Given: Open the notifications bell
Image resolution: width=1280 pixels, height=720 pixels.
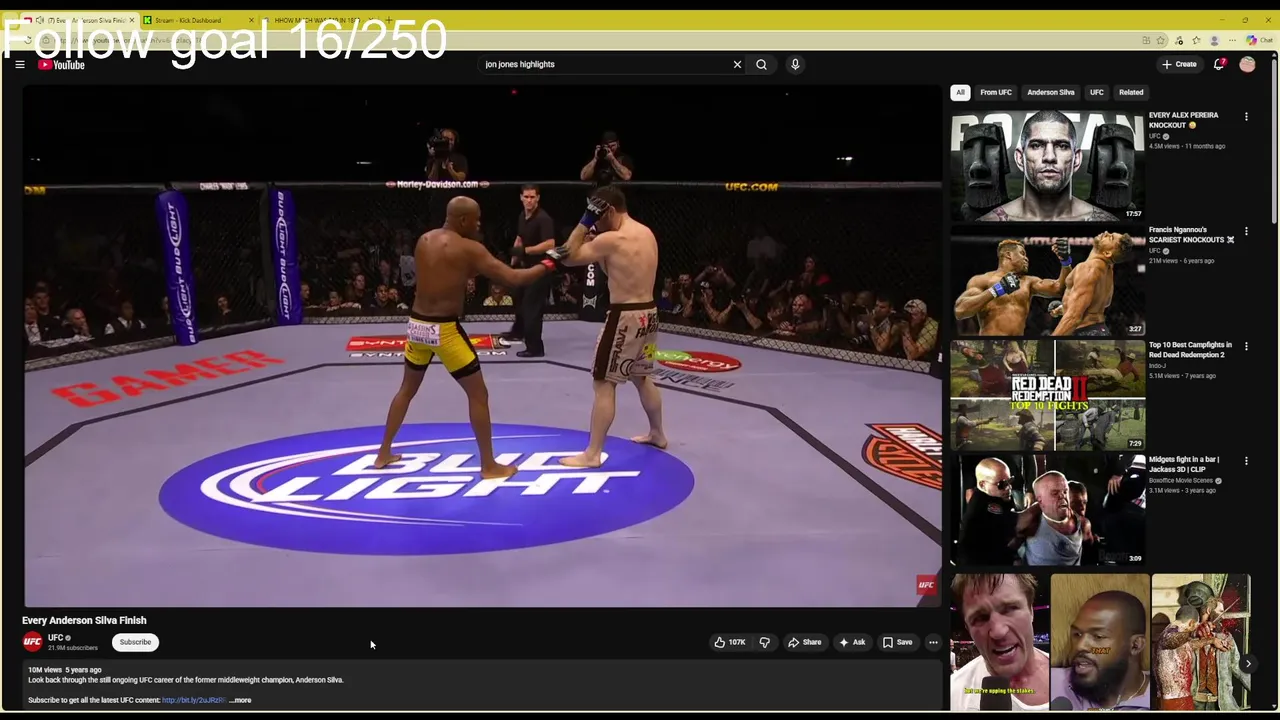Looking at the screenshot, I should [1219, 64].
